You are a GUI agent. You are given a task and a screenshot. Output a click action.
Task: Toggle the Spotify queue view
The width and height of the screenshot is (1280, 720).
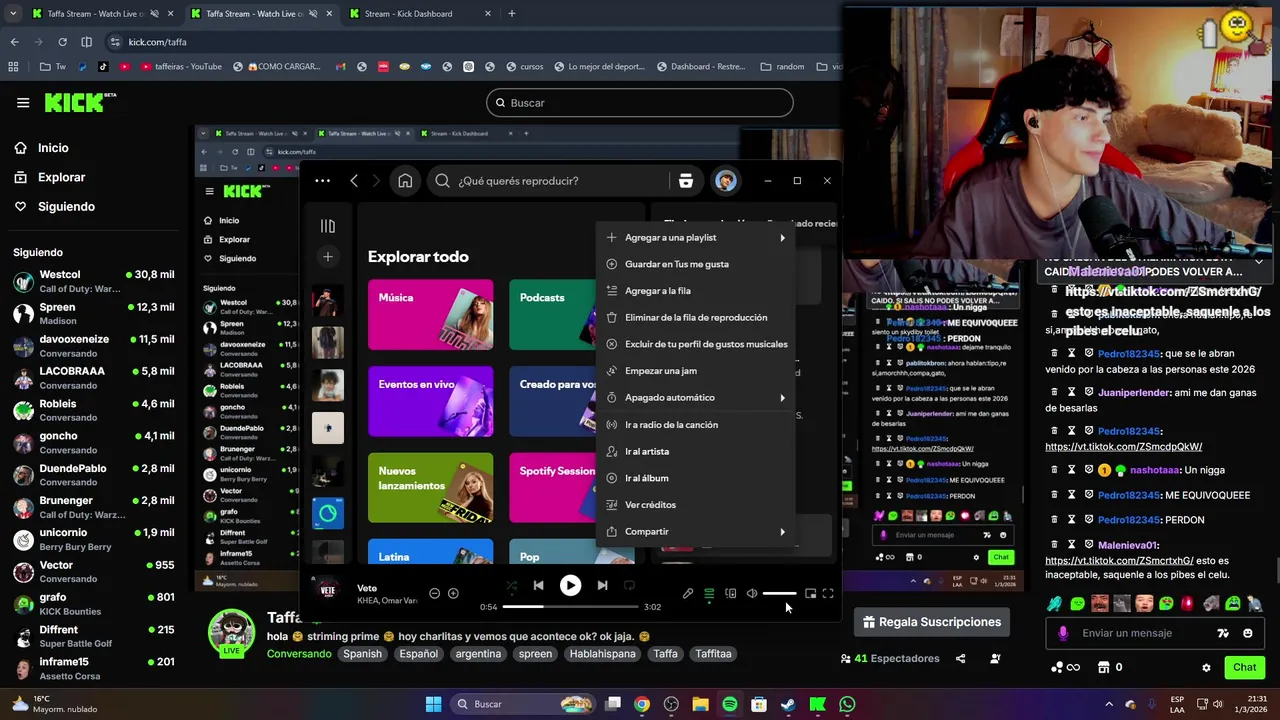[709, 594]
